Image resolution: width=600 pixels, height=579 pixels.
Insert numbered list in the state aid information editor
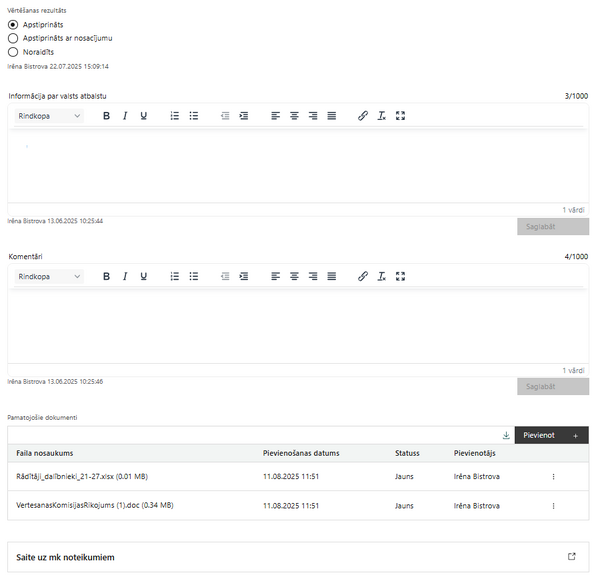(x=174, y=116)
